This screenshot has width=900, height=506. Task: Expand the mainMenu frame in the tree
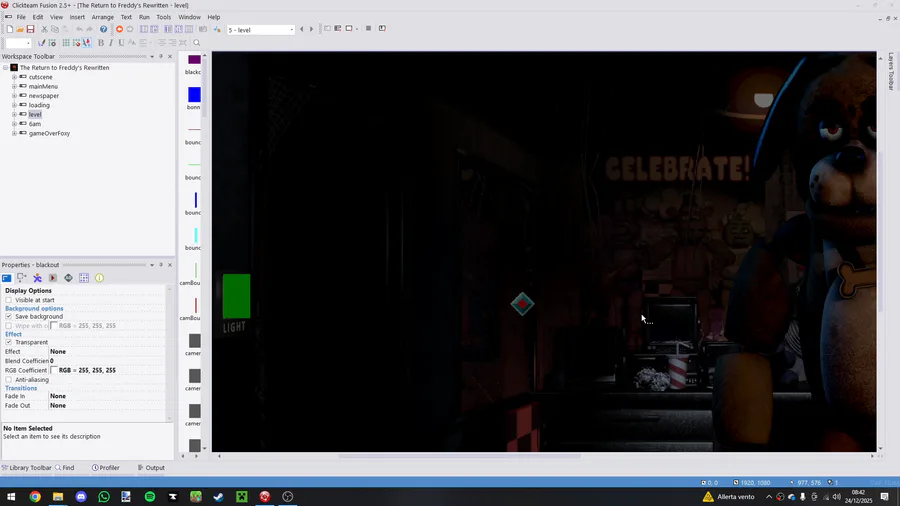pyautogui.click(x=14, y=86)
